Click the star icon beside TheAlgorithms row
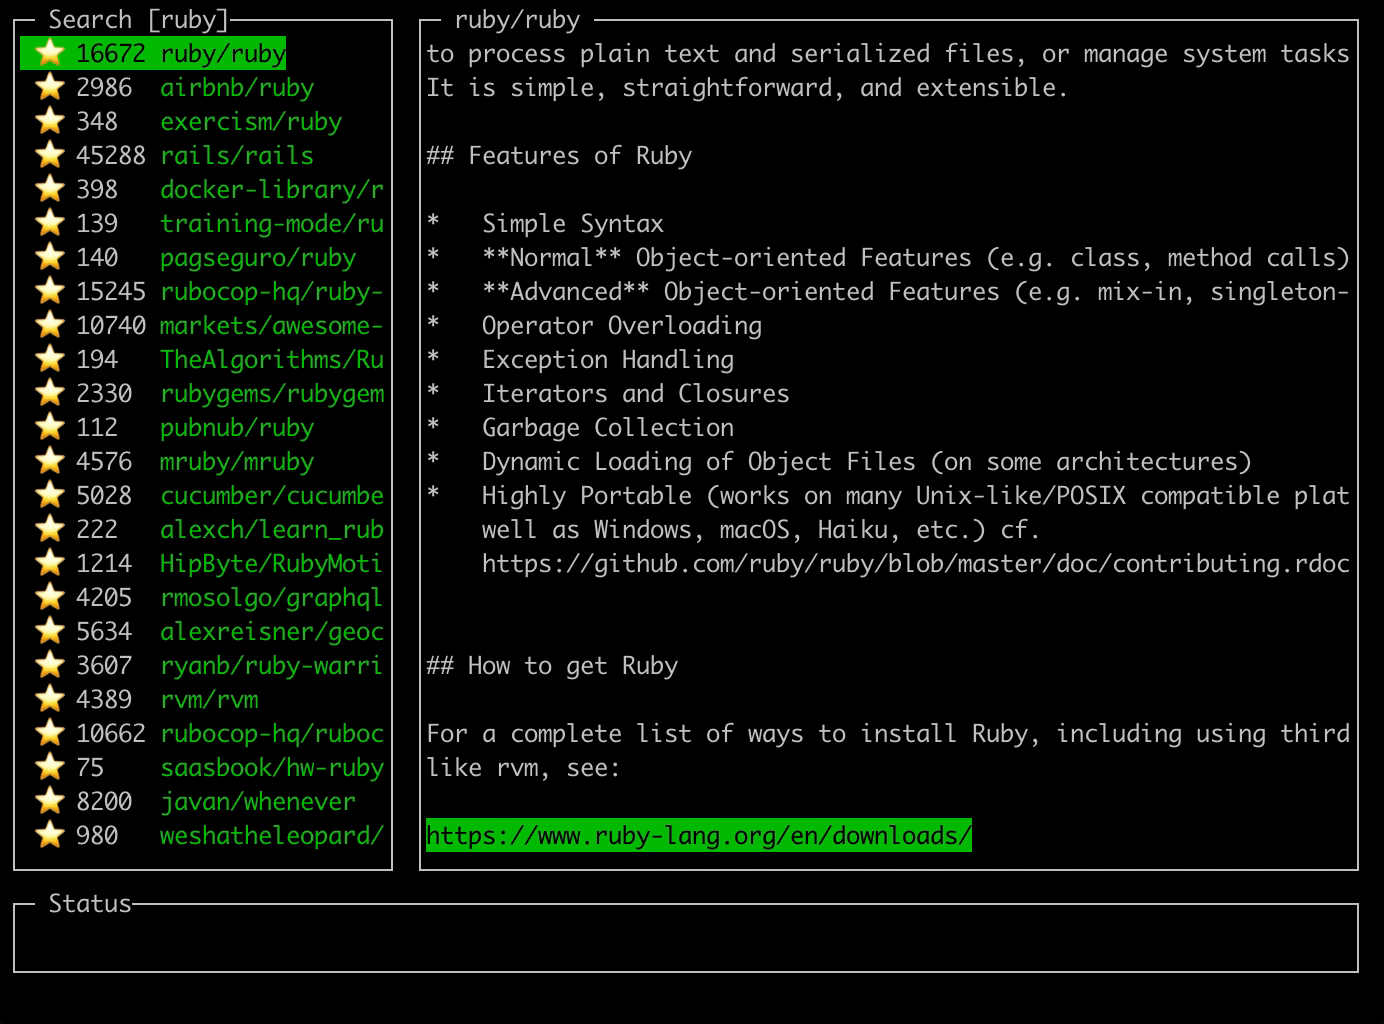The image size is (1384, 1024). pos(49,359)
